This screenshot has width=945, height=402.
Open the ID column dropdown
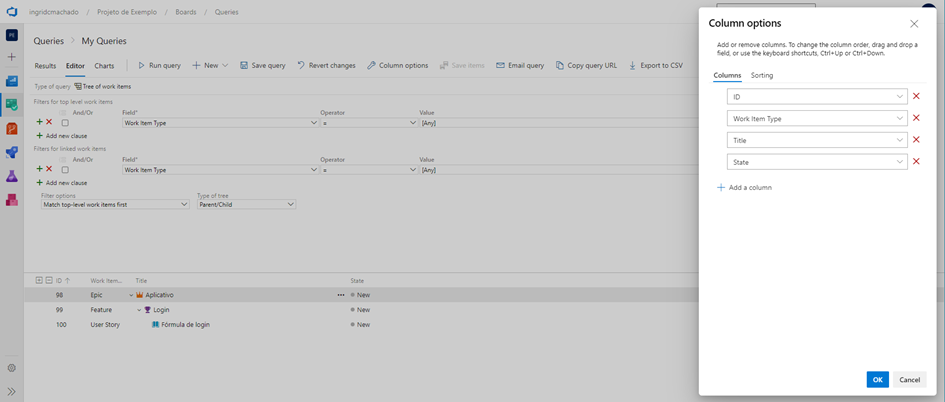click(817, 96)
